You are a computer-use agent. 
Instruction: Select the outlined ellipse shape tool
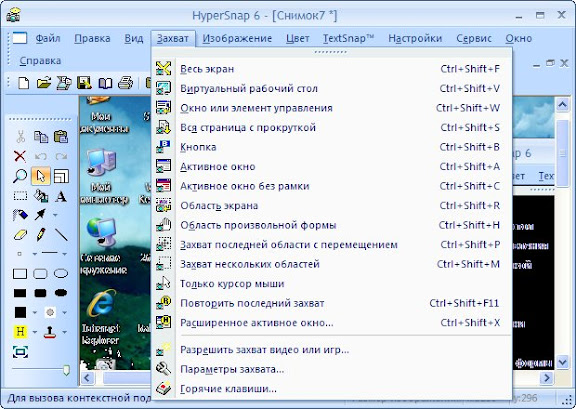61,273
